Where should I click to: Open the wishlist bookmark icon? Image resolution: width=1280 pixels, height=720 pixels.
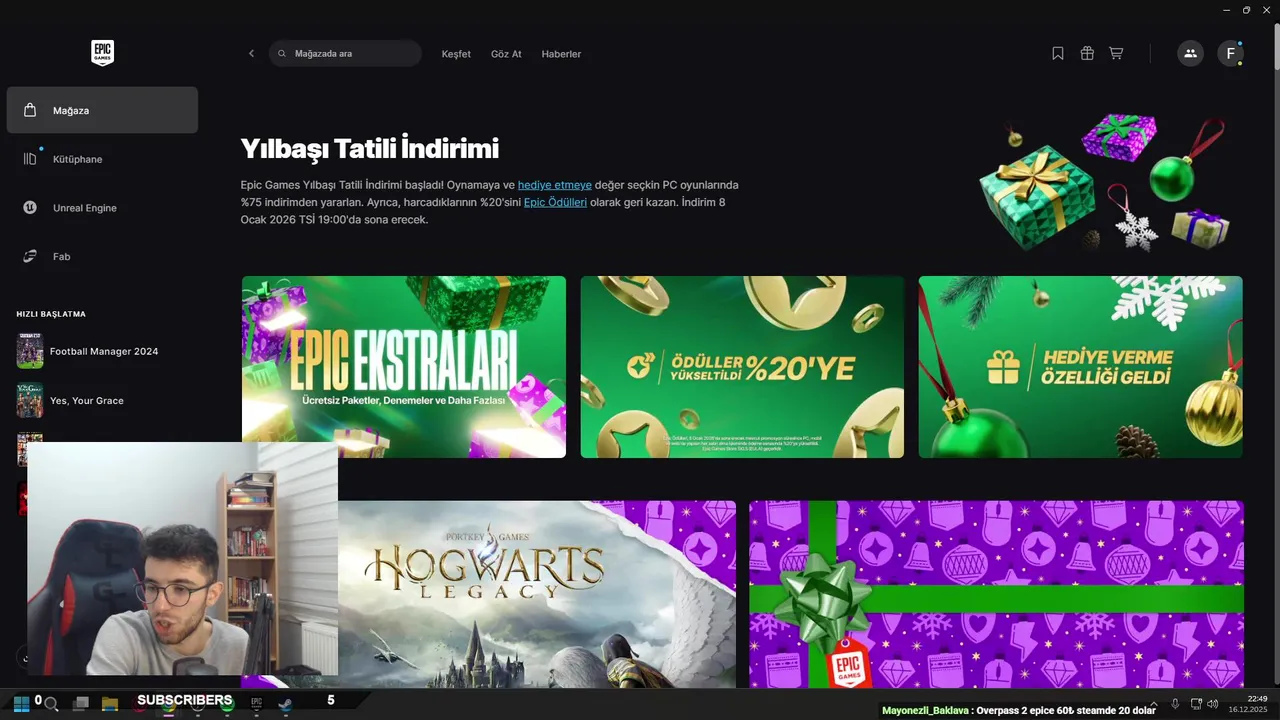click(x=1058, y=54)
